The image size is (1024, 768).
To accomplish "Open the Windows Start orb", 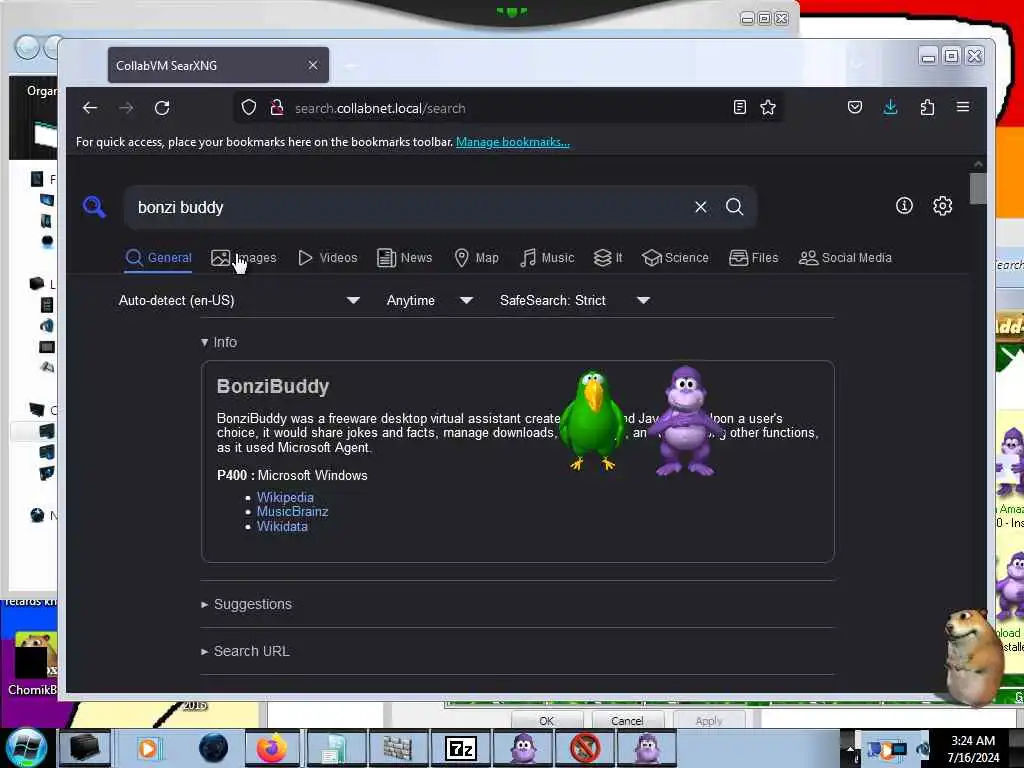I will click(x=26, y=748).
